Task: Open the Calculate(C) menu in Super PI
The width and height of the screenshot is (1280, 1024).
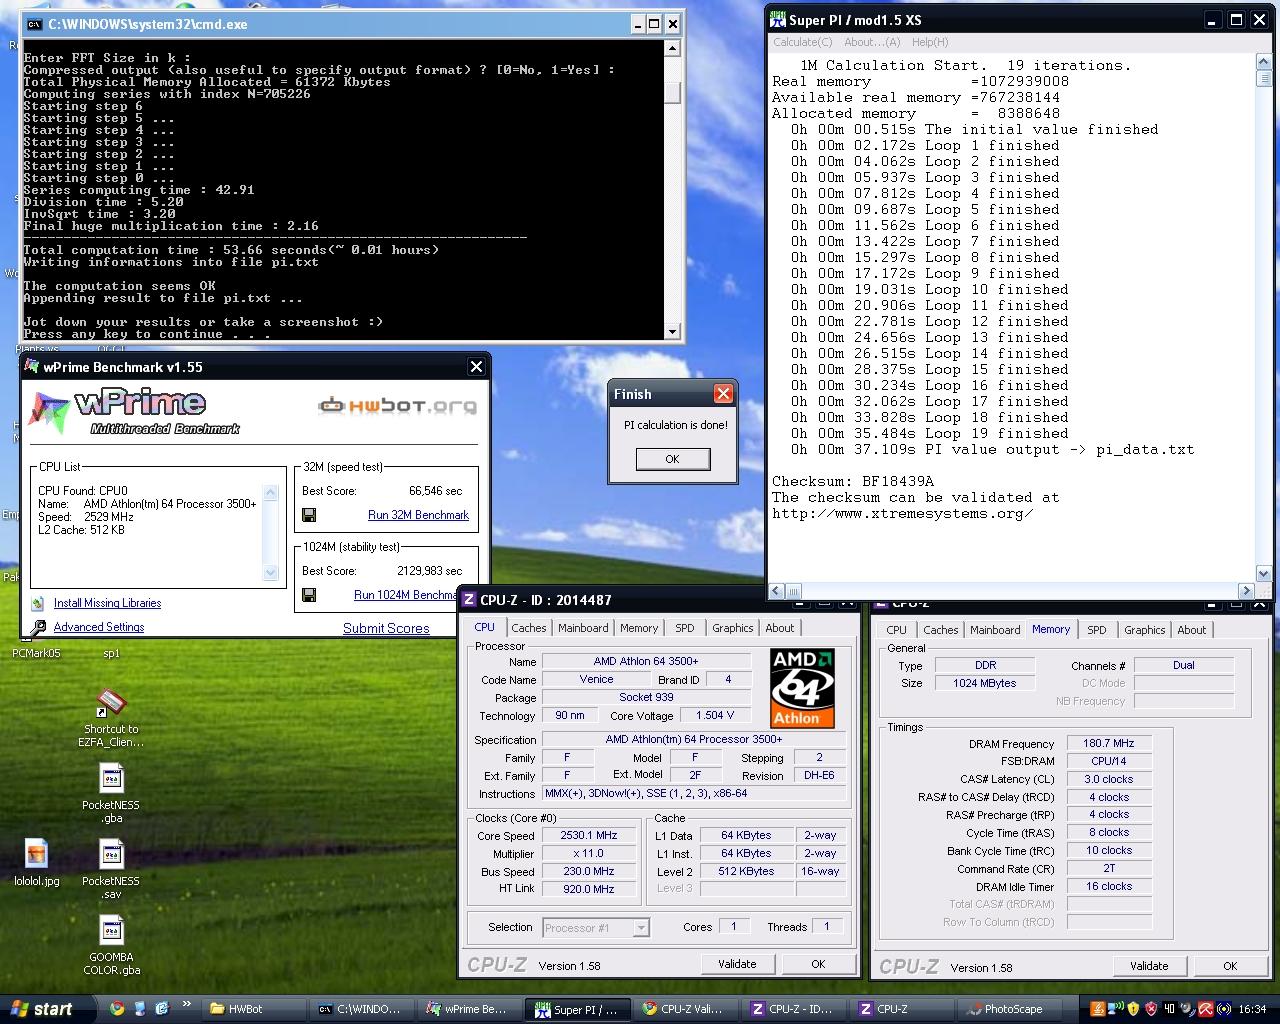Action: point(803,42)
